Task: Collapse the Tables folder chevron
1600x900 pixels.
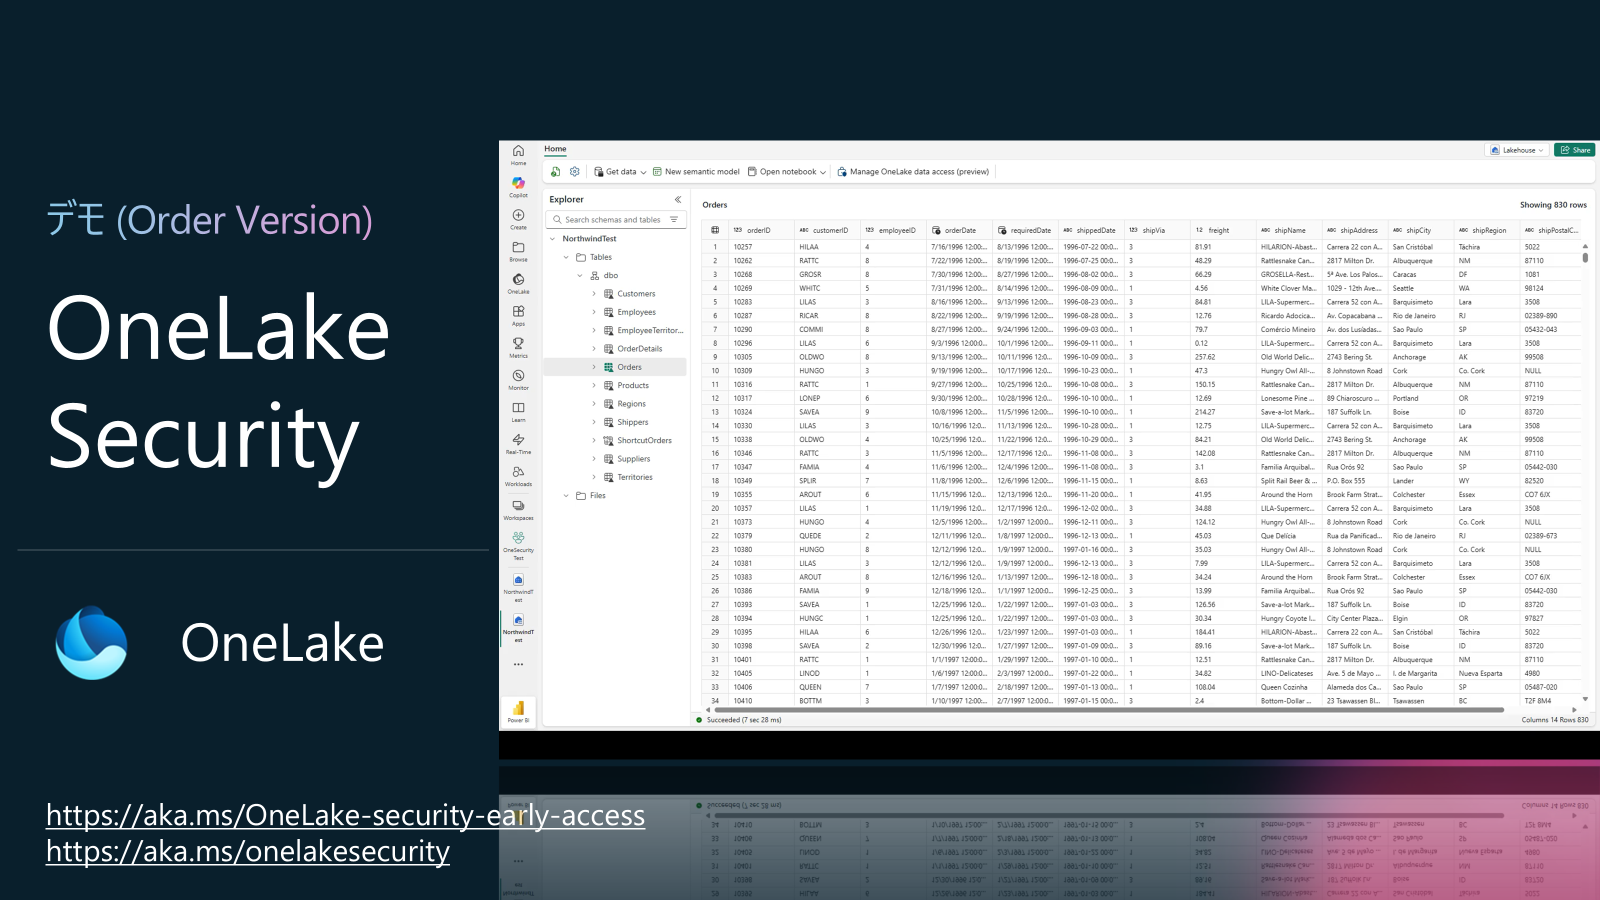Action: tap(566, 257)
